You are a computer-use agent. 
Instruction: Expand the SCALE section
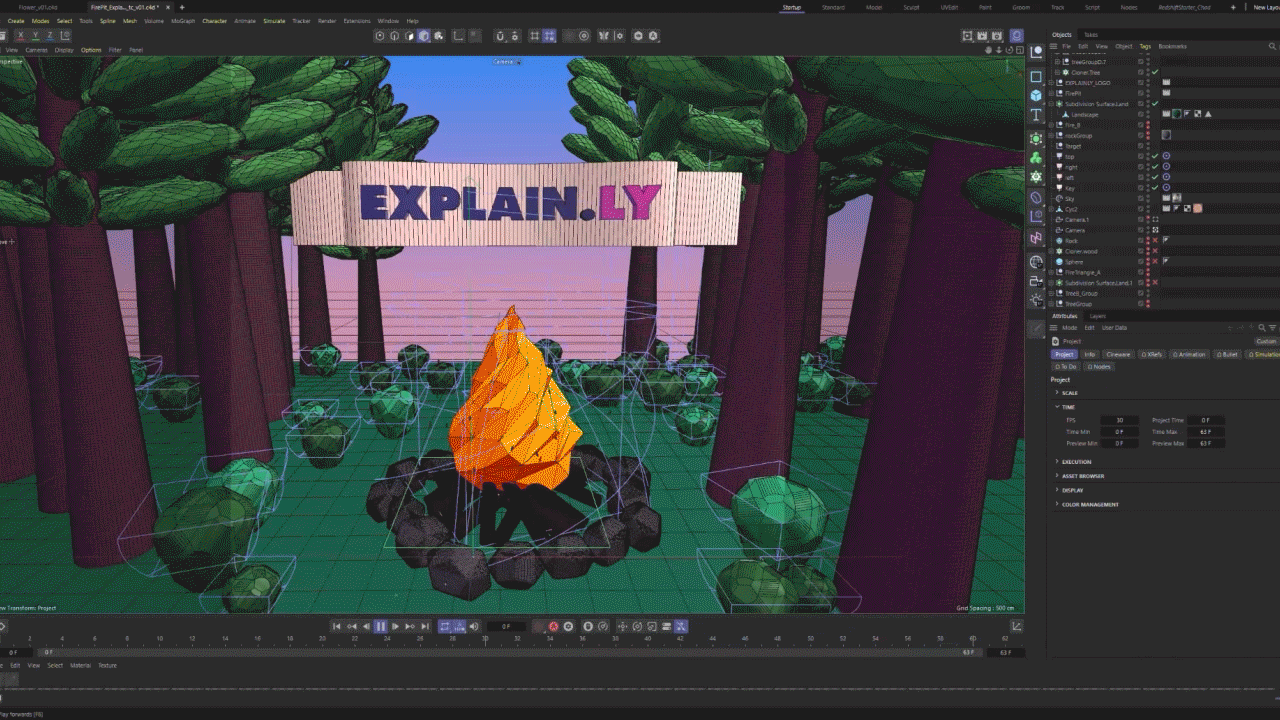[x=1057, y=393]
